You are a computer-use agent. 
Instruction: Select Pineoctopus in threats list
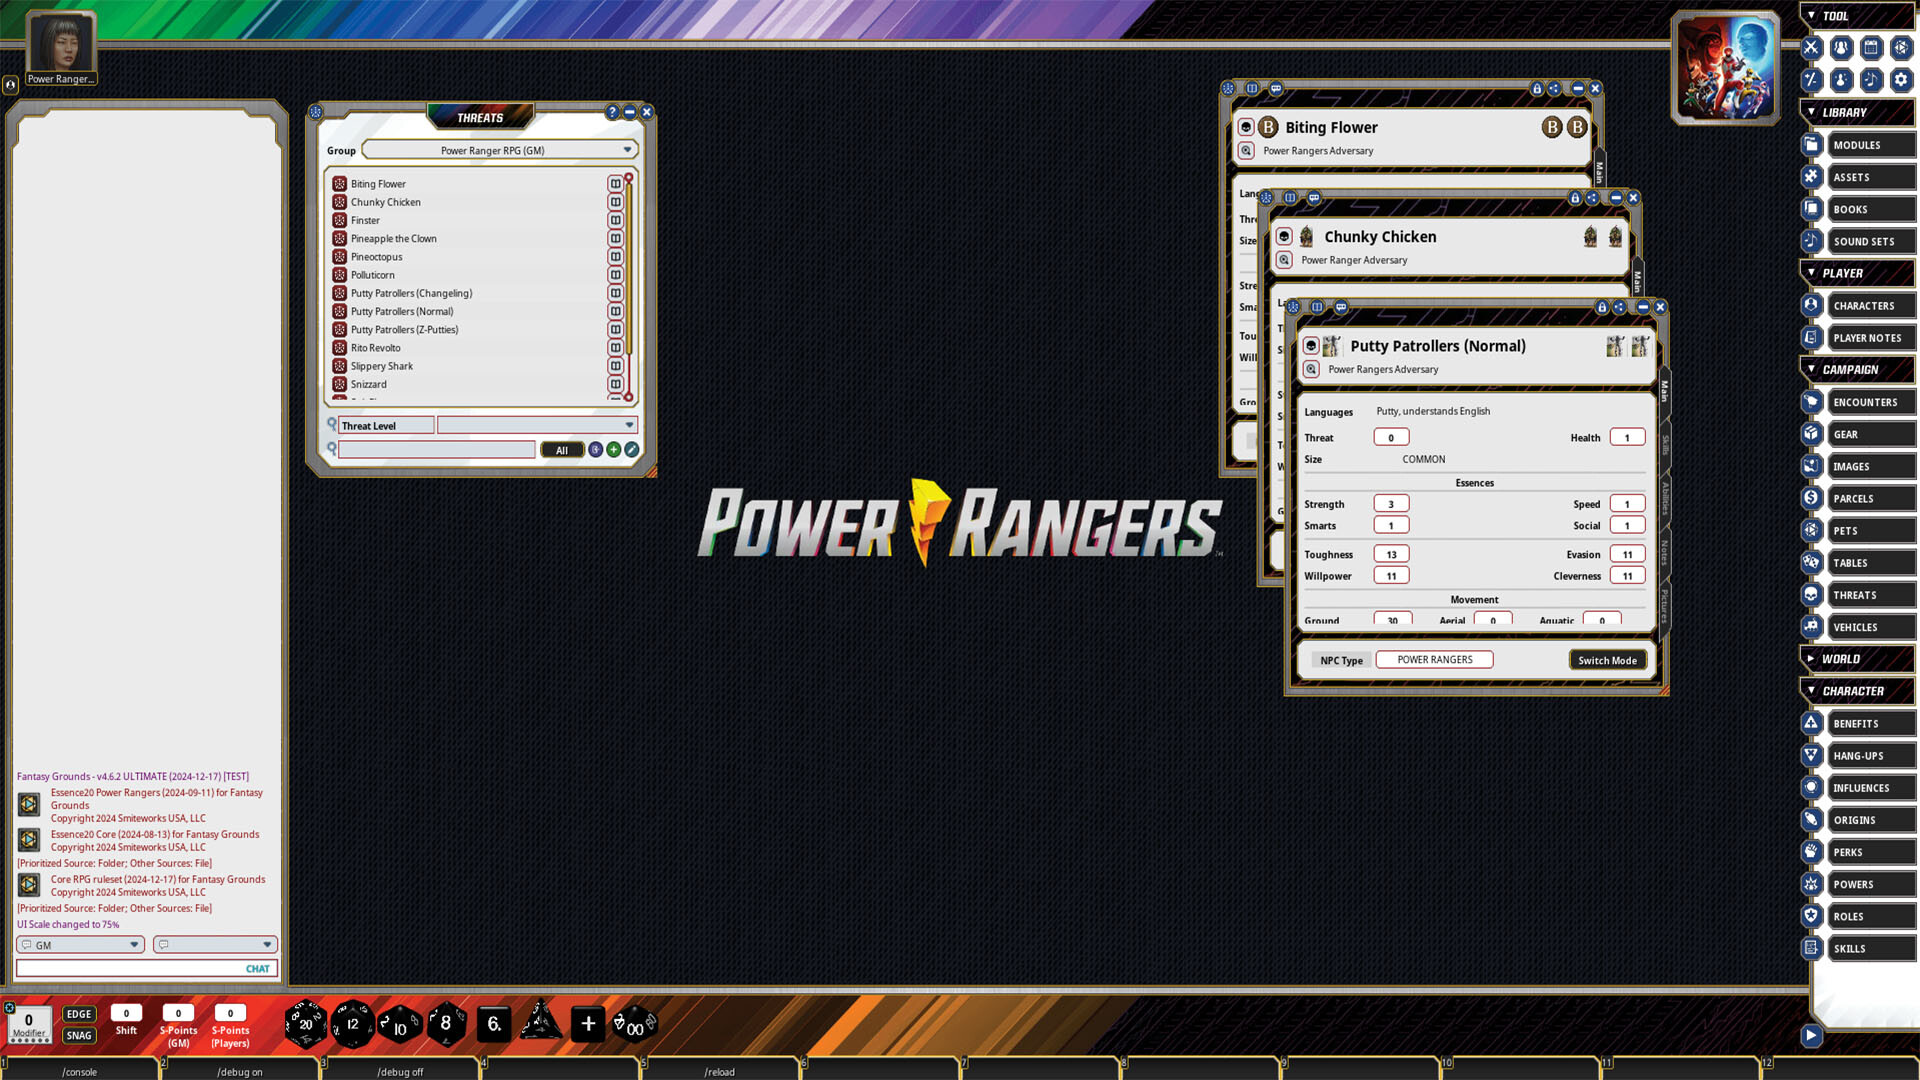376,257
